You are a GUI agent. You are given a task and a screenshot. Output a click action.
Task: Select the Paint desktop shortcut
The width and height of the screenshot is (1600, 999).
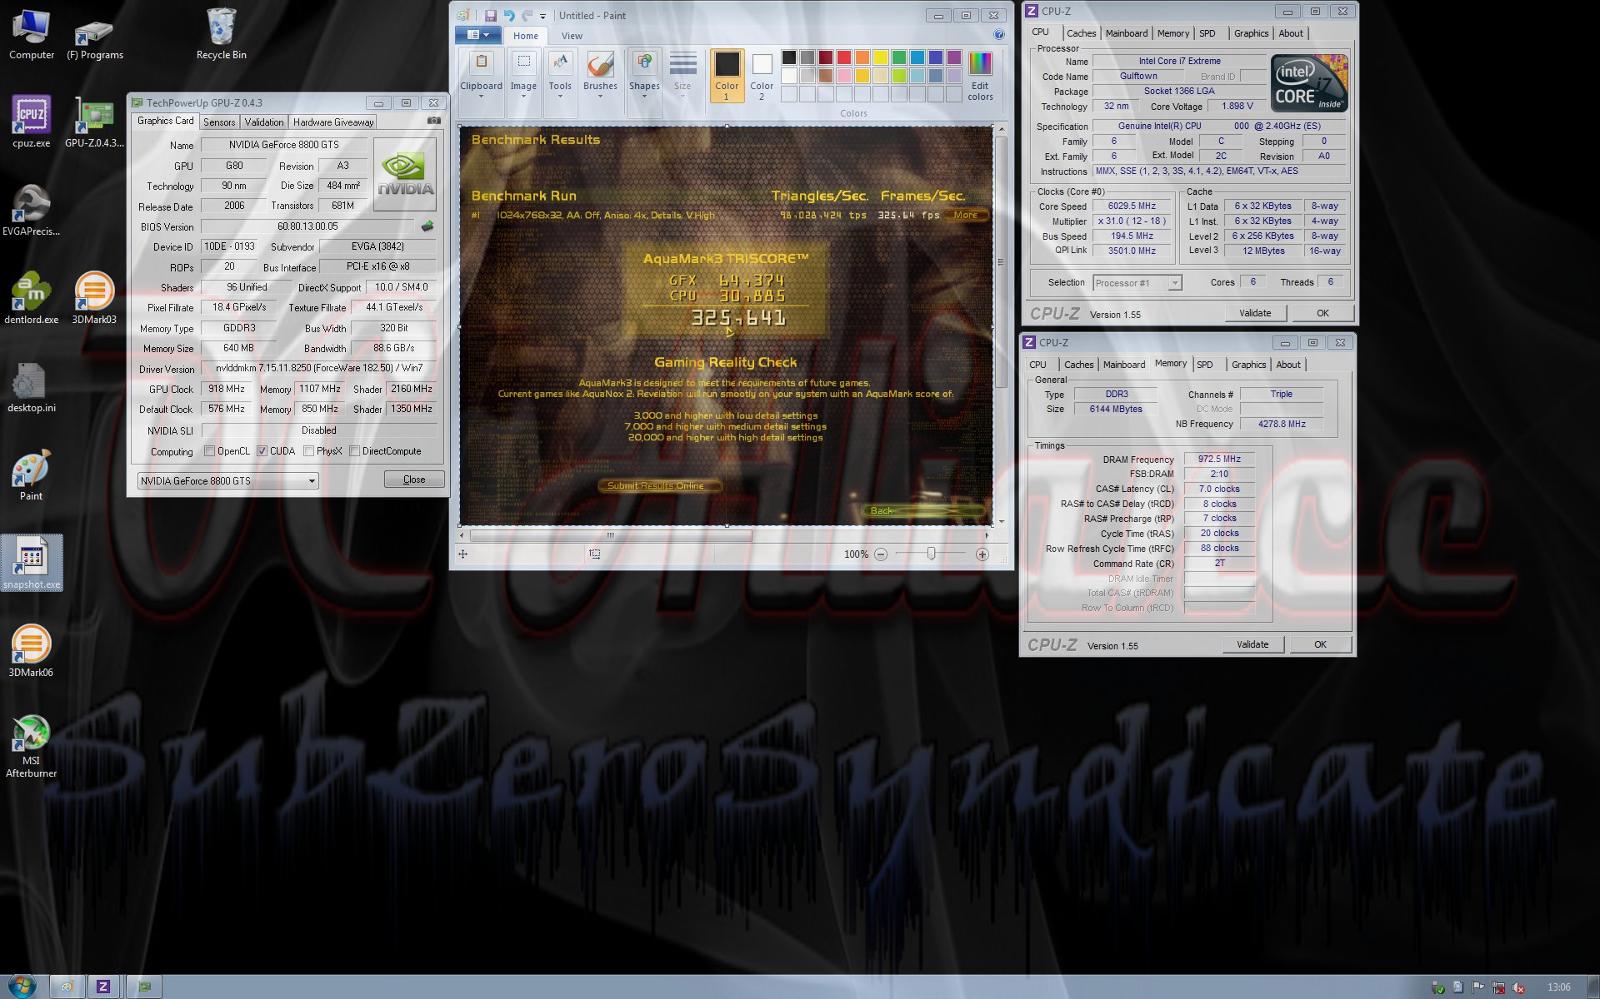coord(31,475)
